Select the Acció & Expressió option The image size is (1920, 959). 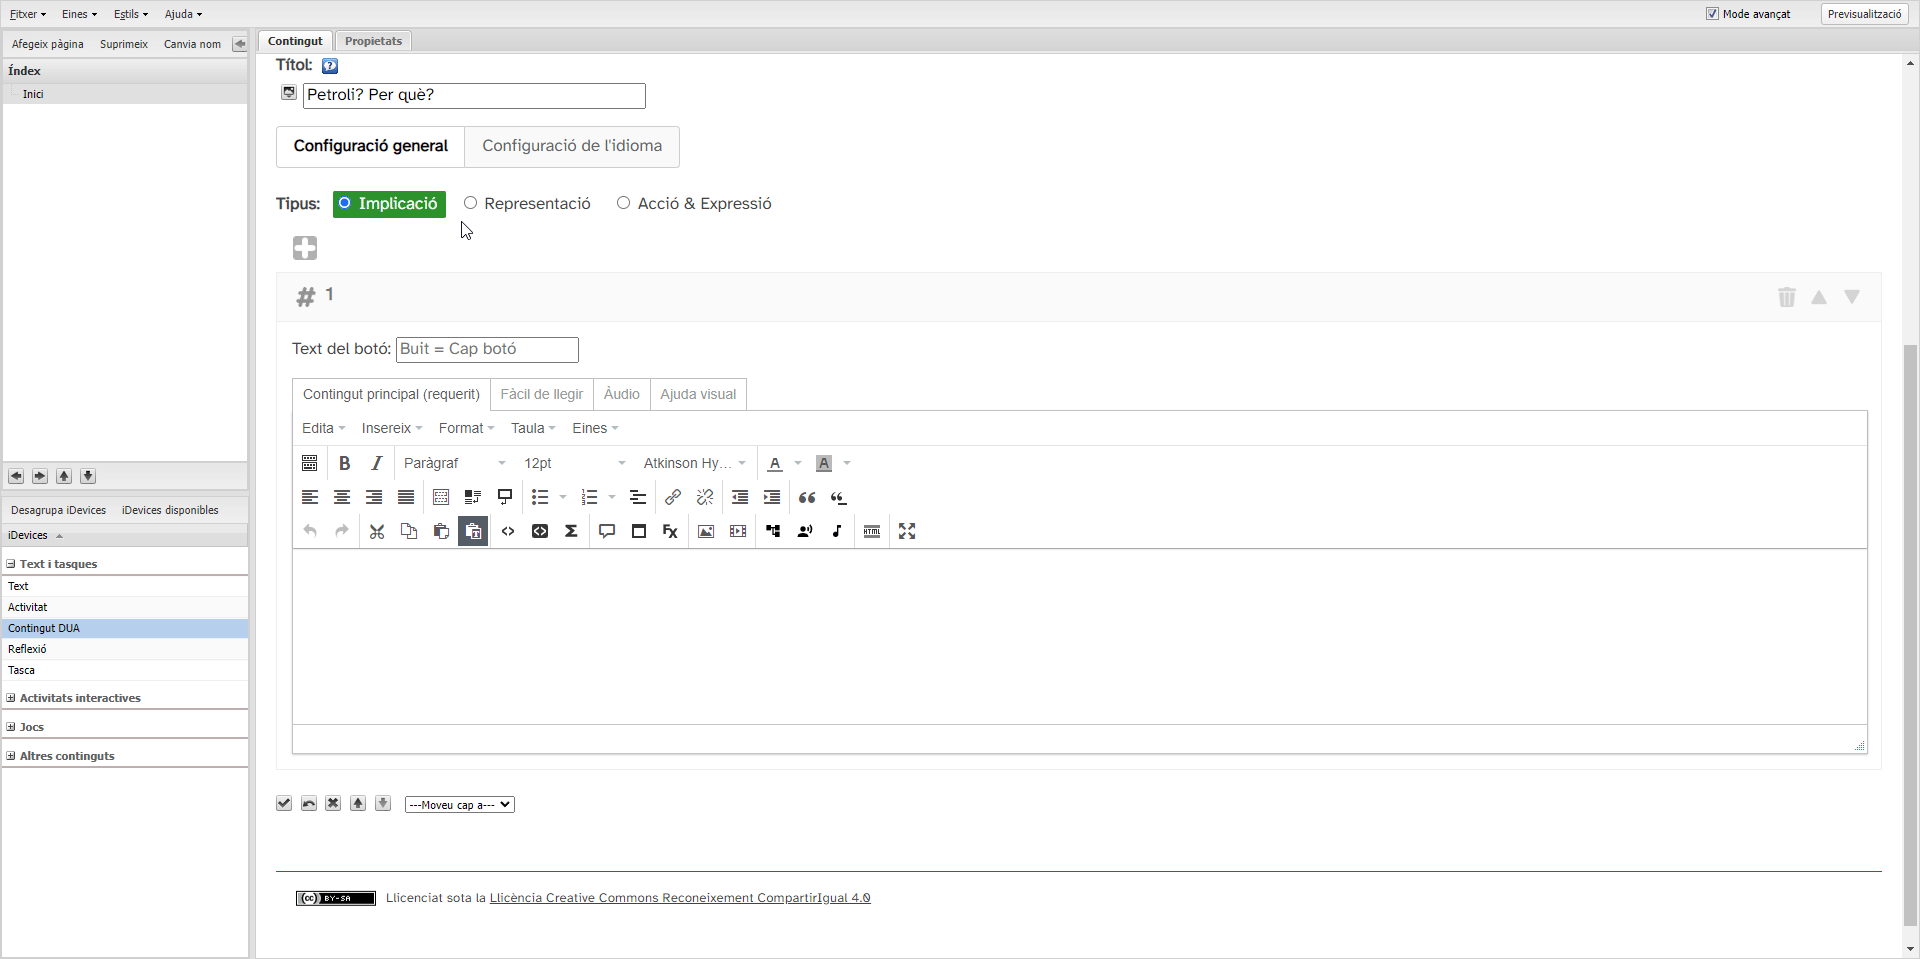click(623, 203)
